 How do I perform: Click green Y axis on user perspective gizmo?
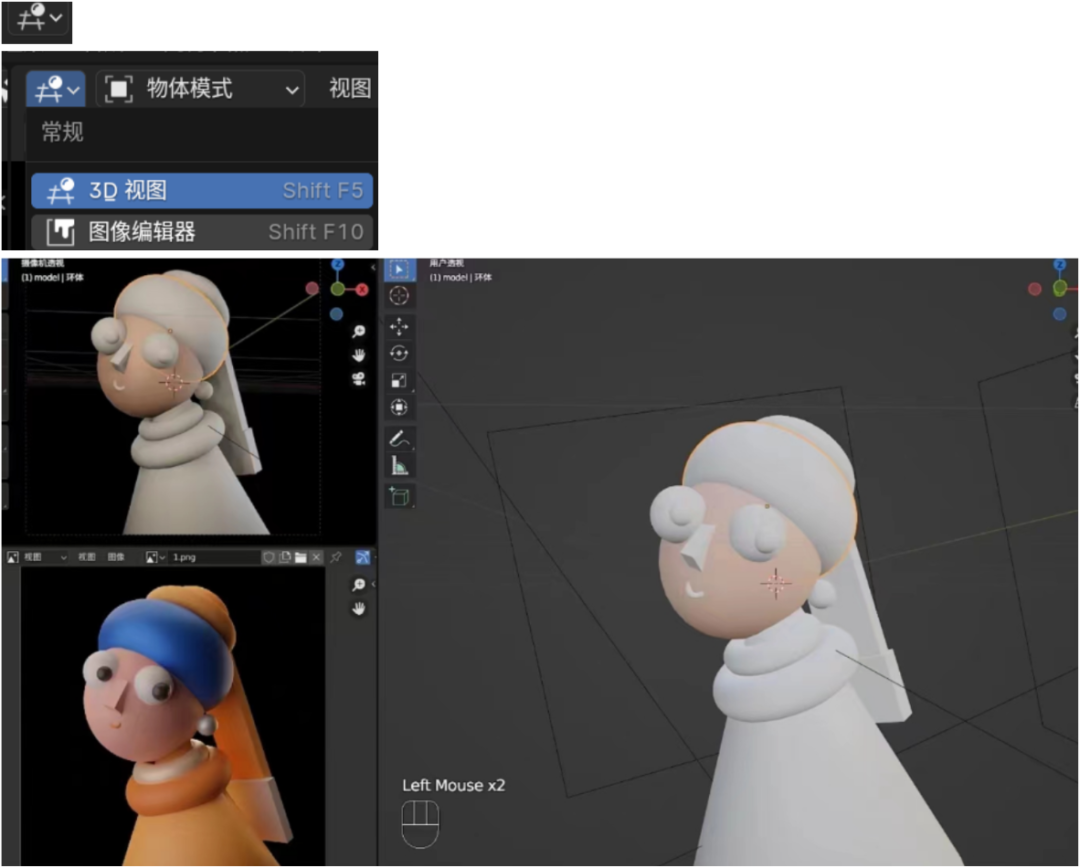pos(1060,287)
